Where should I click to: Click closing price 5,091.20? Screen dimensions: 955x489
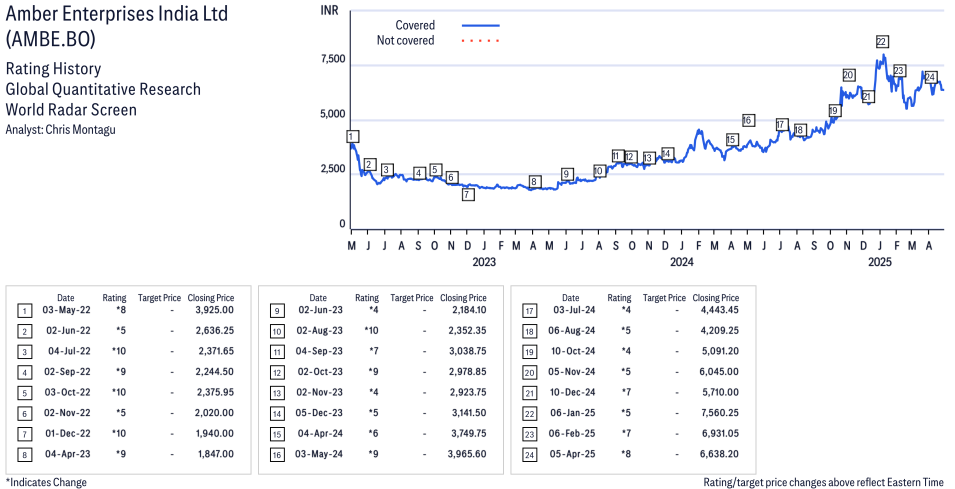click(x=720, y=351)
